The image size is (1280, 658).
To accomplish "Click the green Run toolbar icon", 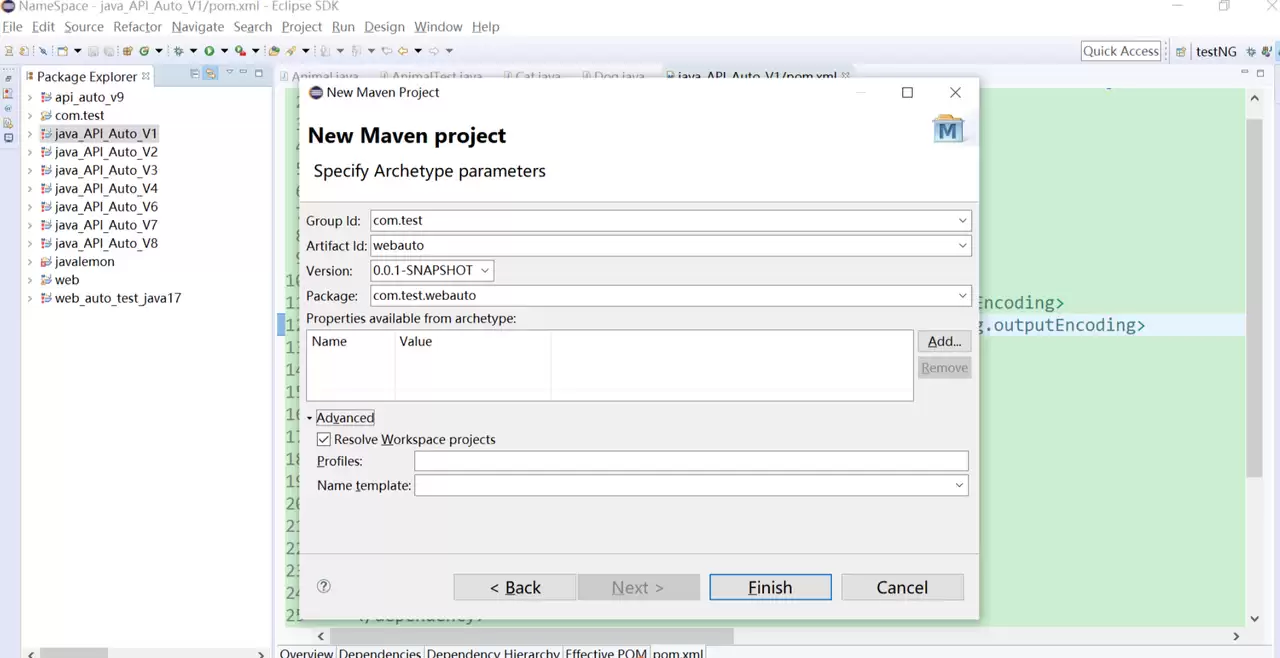I will tap(209, 51).
